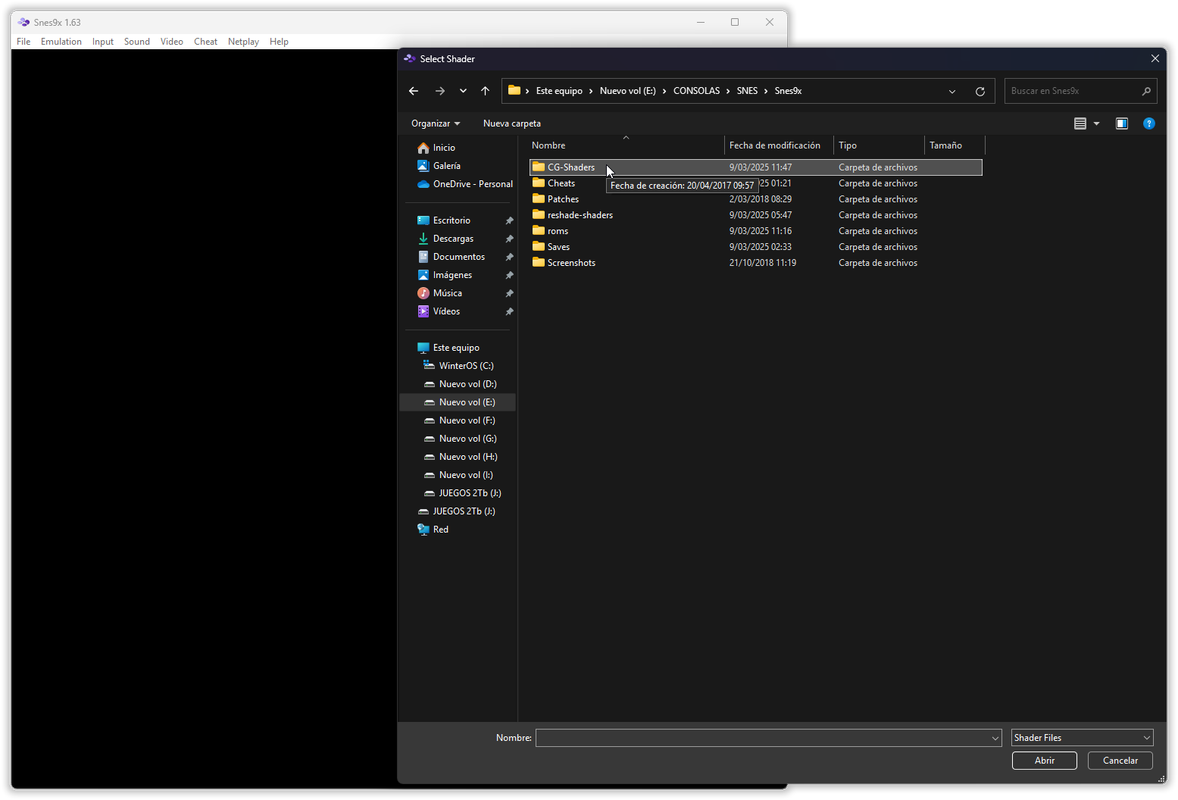1178x800 pixels.
Task: Go up one folder level arrow
Action: pyautogui.click(x=485, y=91)
